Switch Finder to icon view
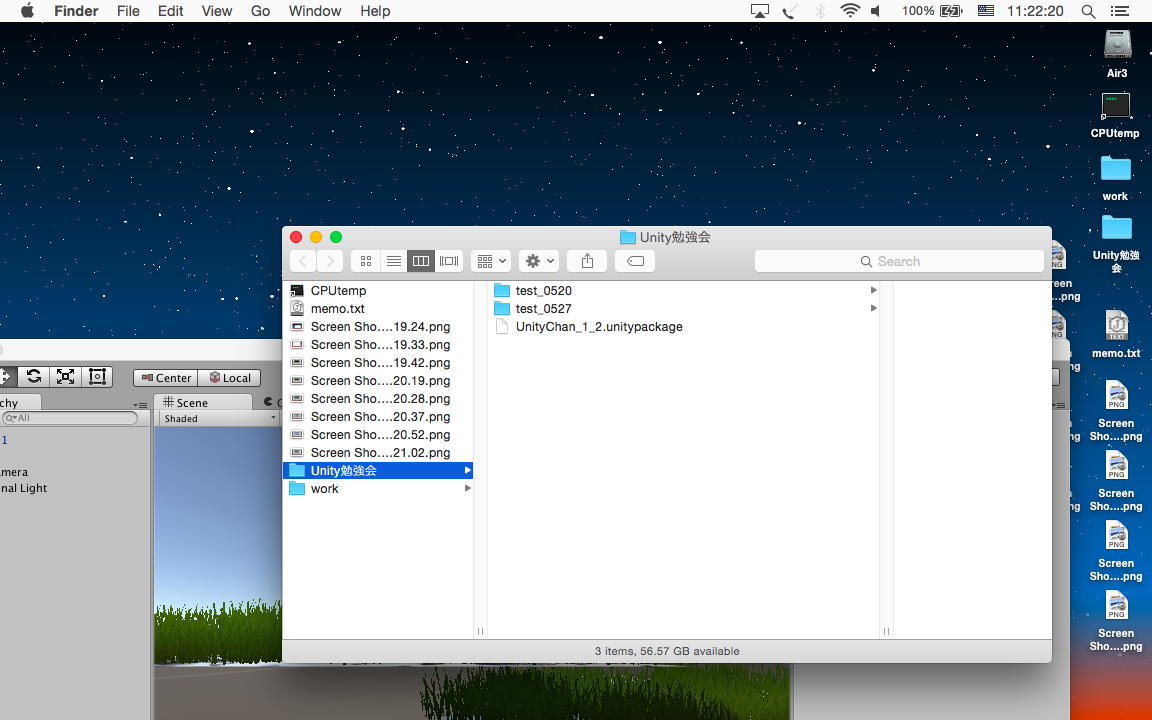1152x720 pixels. point(366,261)
